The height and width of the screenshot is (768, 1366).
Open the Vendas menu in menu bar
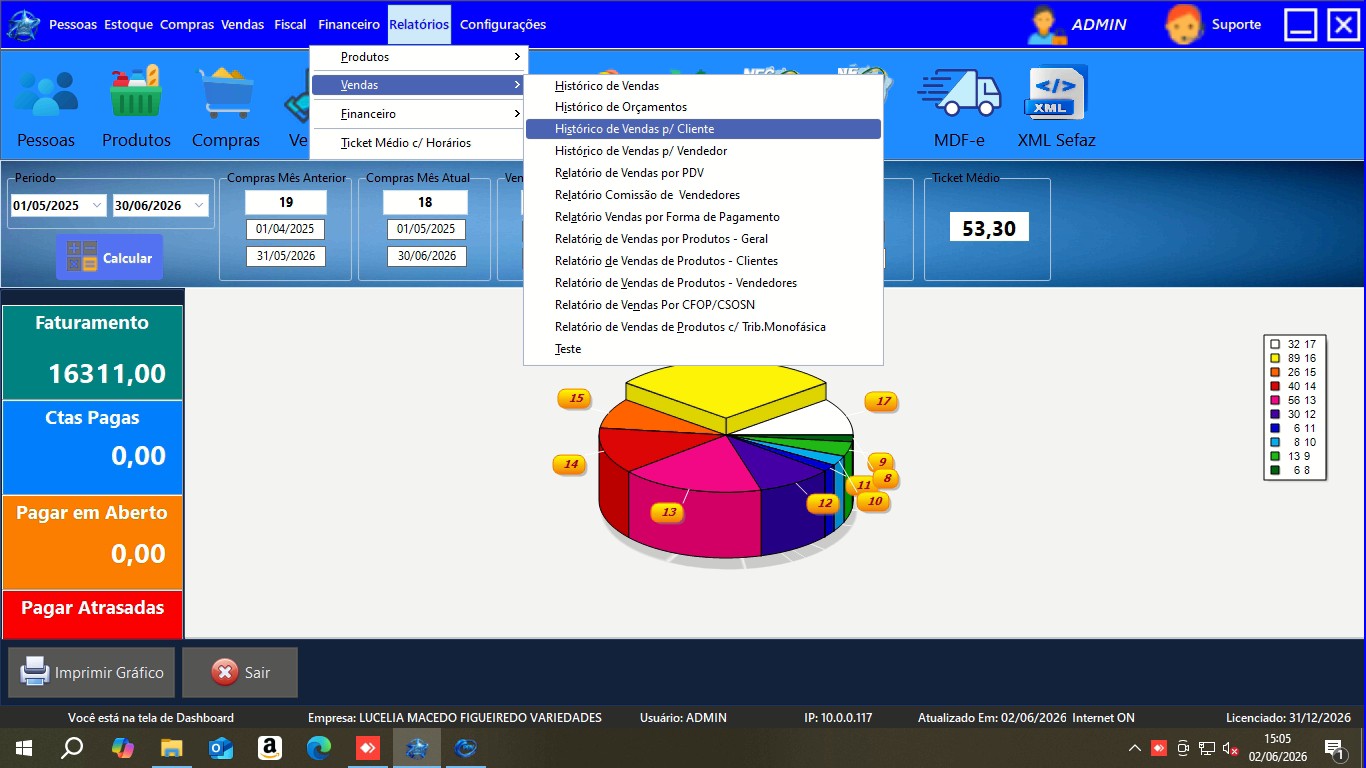(242, 24)
